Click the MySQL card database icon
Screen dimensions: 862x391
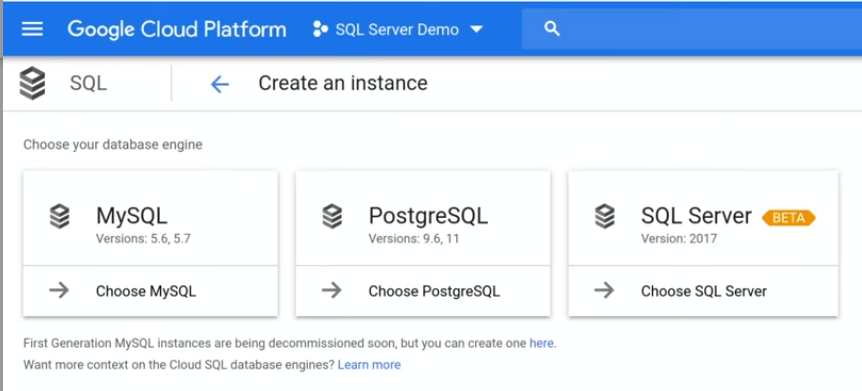point(59,217)
